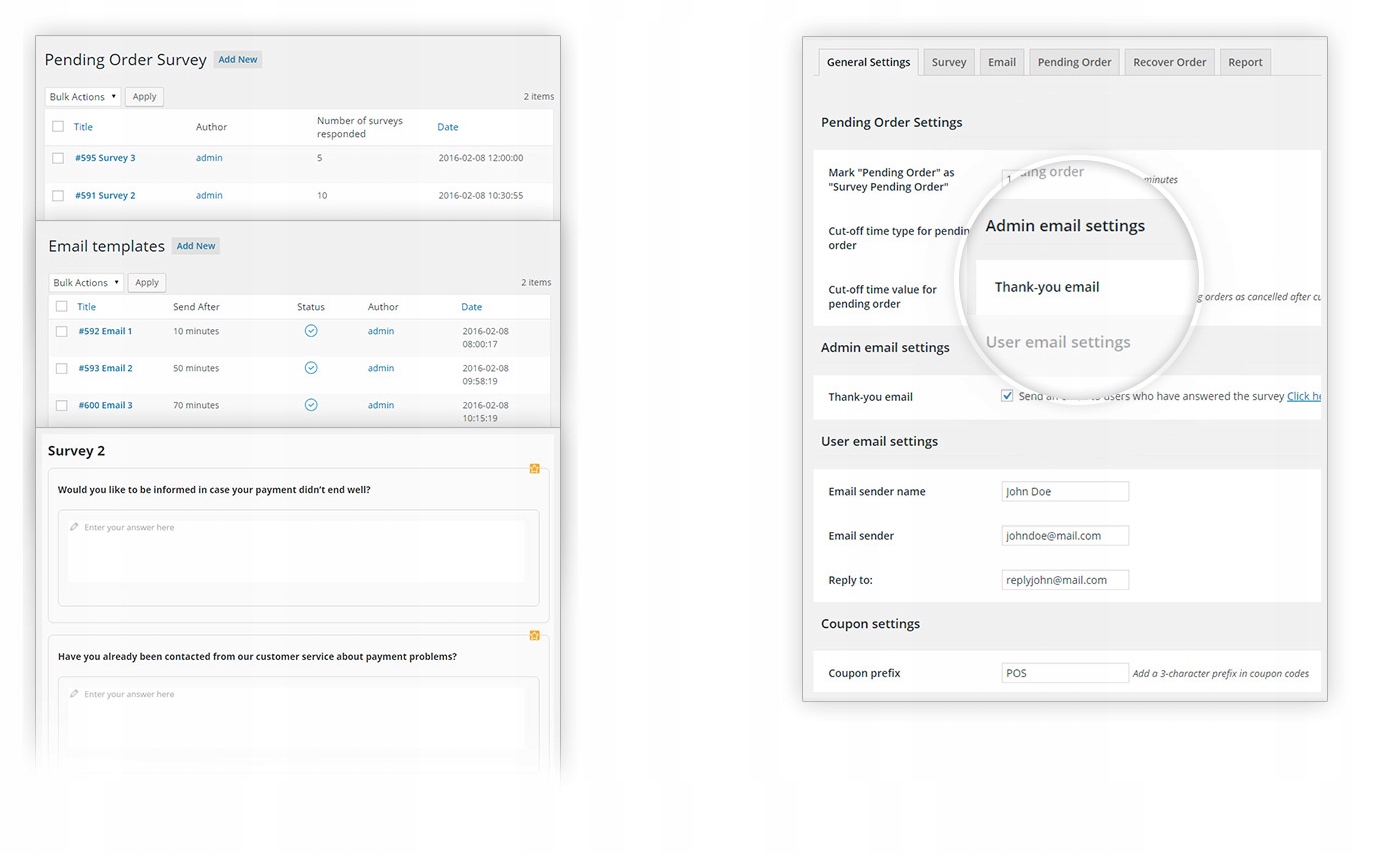Open Bulk Actions dropdown in Email templates
The width and height of the screenshot is (1388, 854).
coord(86,283)
